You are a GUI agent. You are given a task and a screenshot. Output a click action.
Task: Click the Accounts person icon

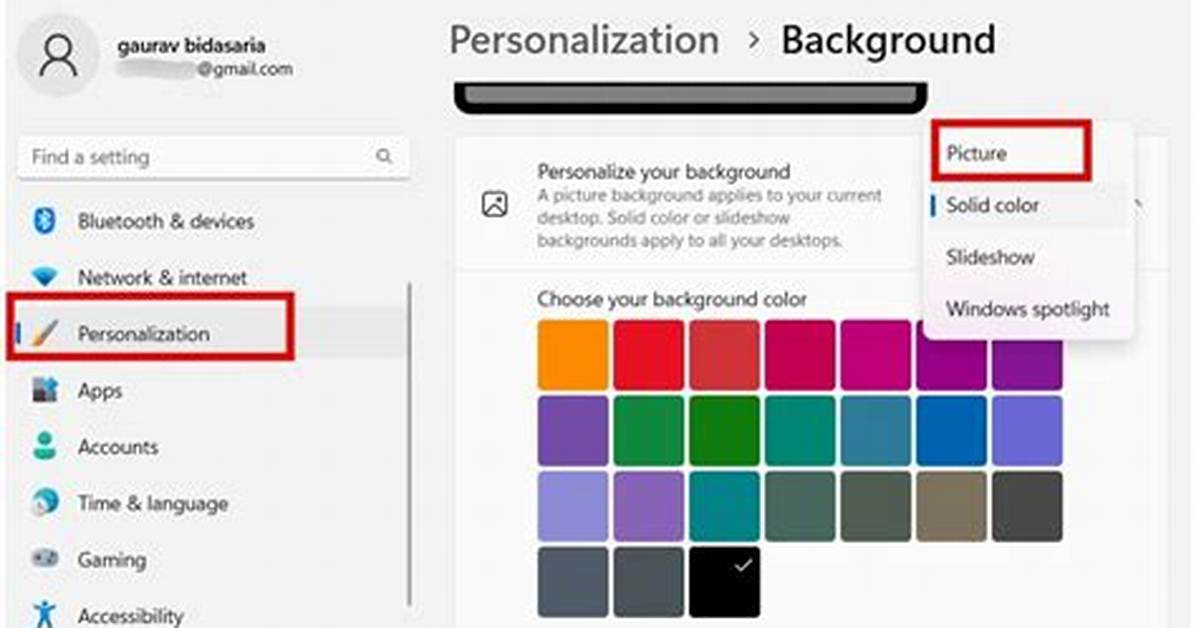click(x=45, y=446)
